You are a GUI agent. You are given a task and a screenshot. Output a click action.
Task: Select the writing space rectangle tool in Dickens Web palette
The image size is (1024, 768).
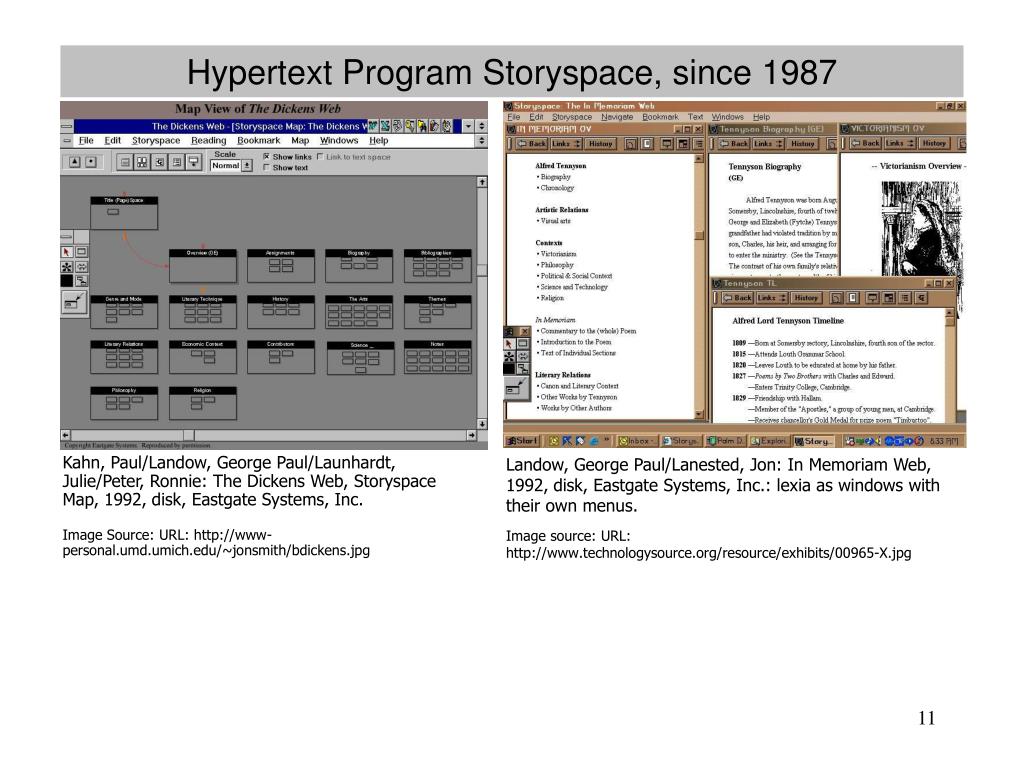pos(82,252)
